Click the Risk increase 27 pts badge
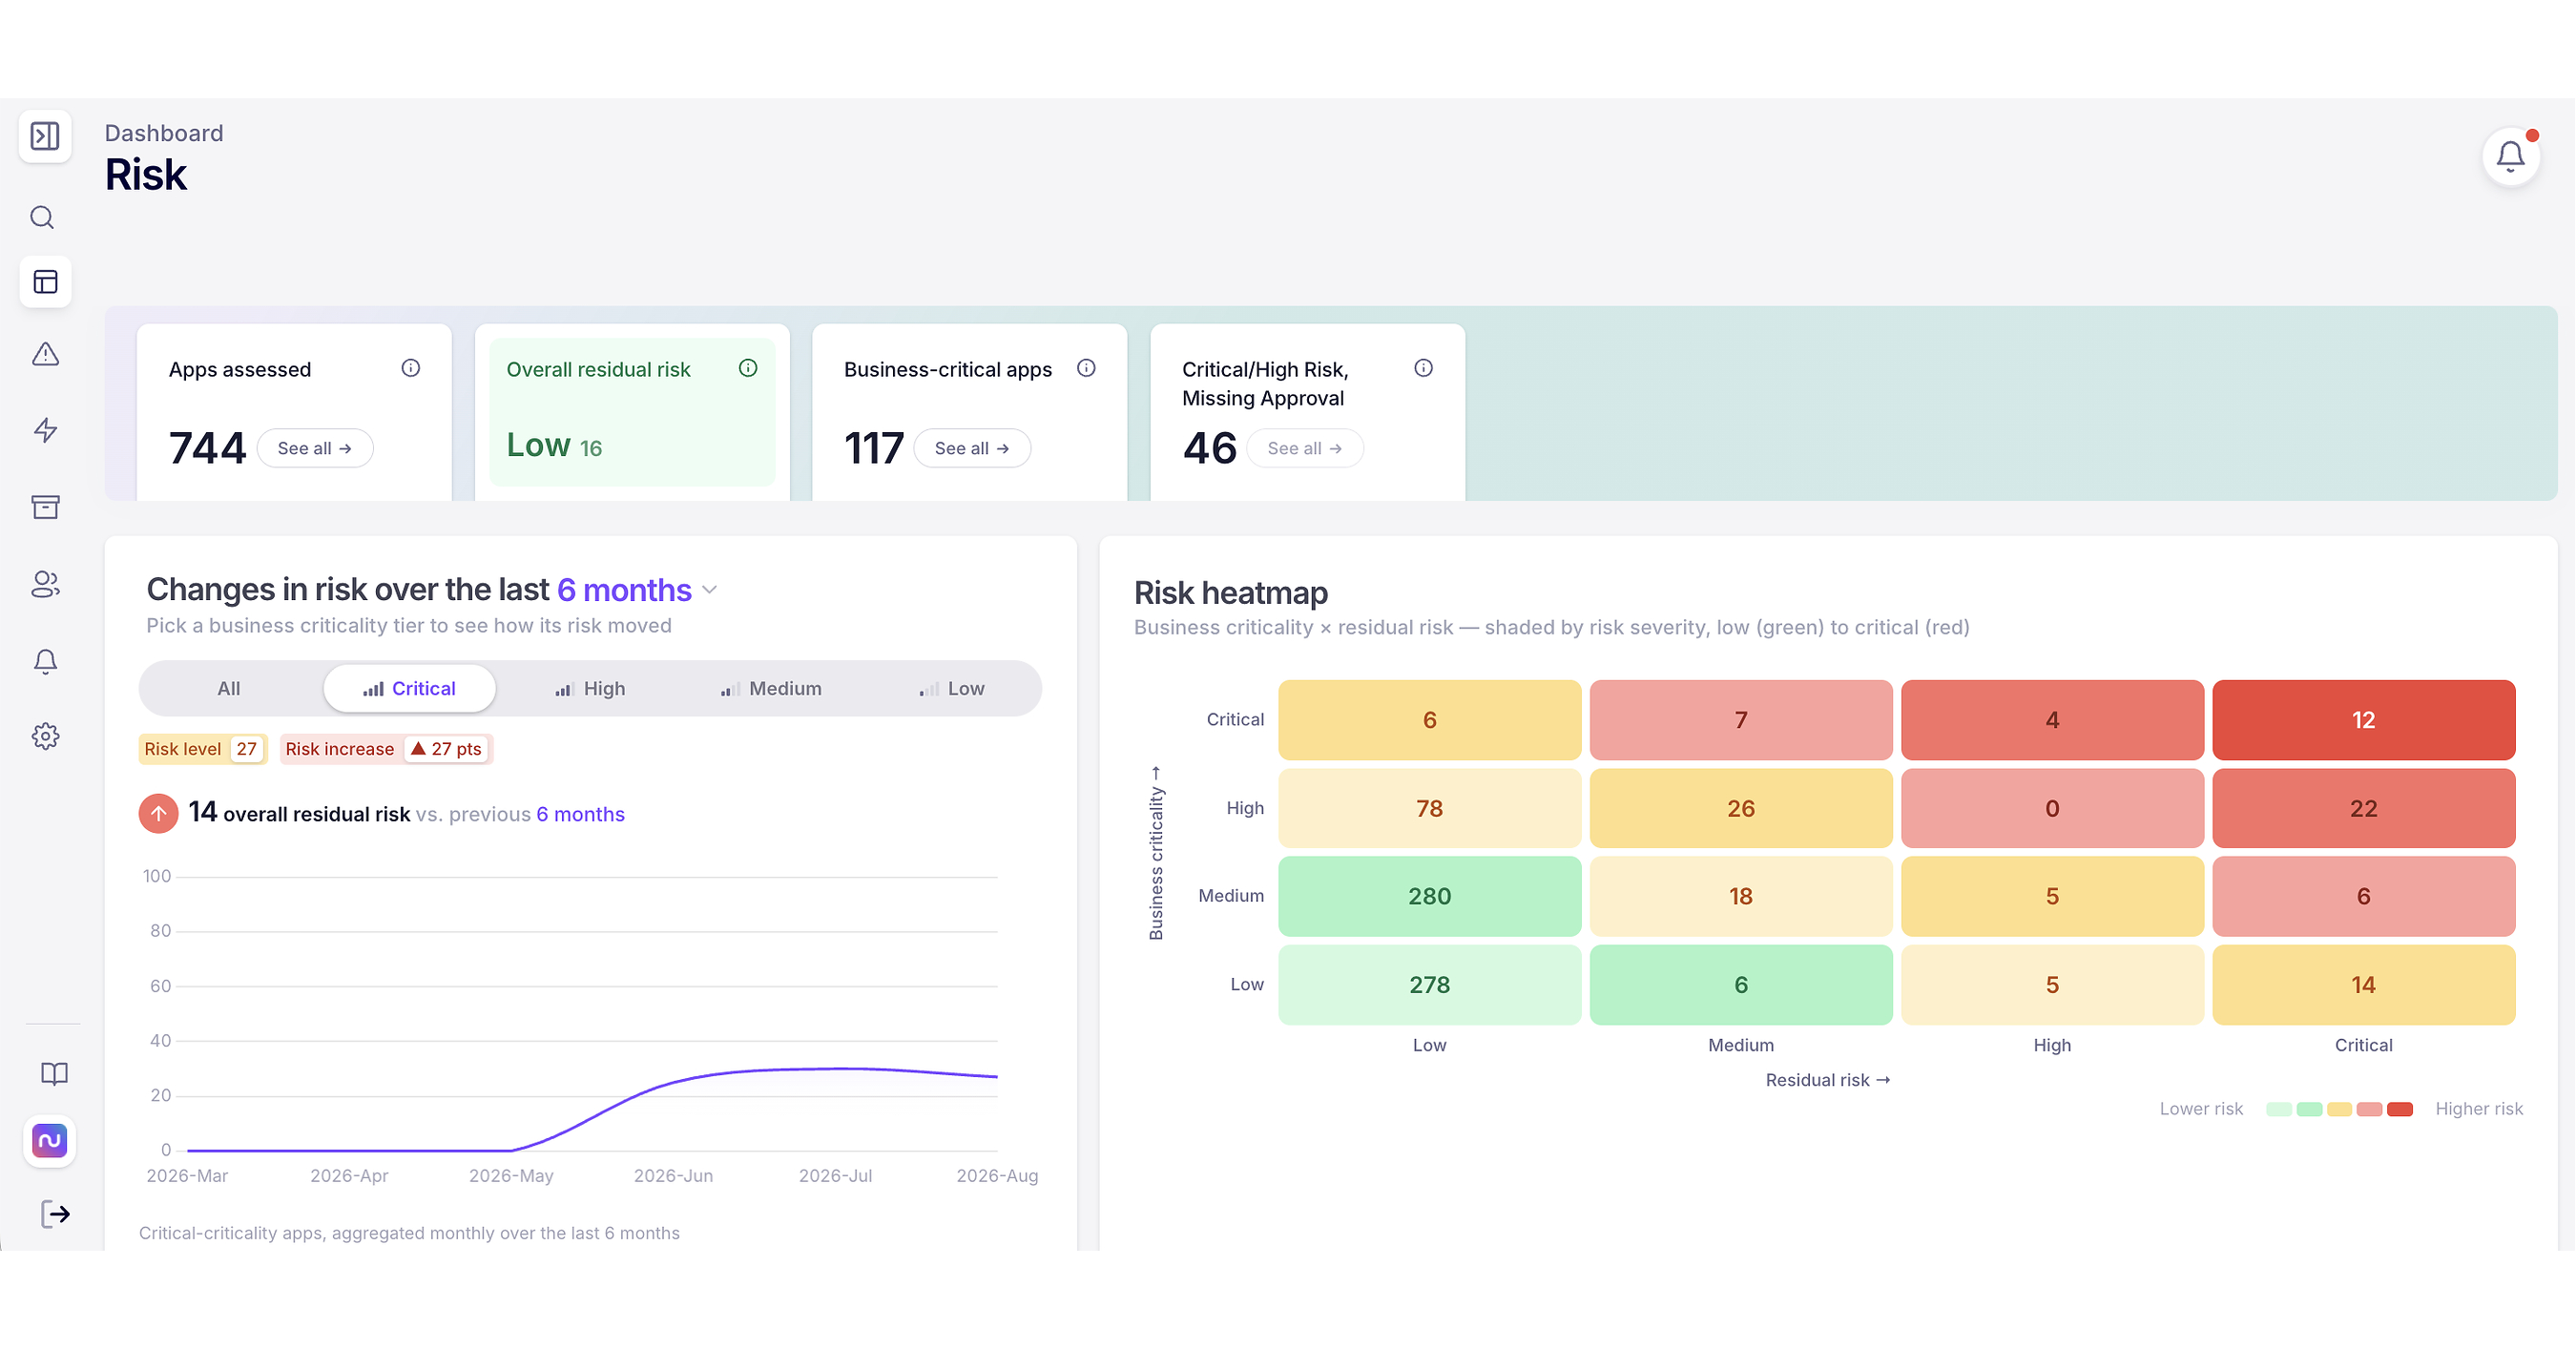 click(x=386, y=749)
